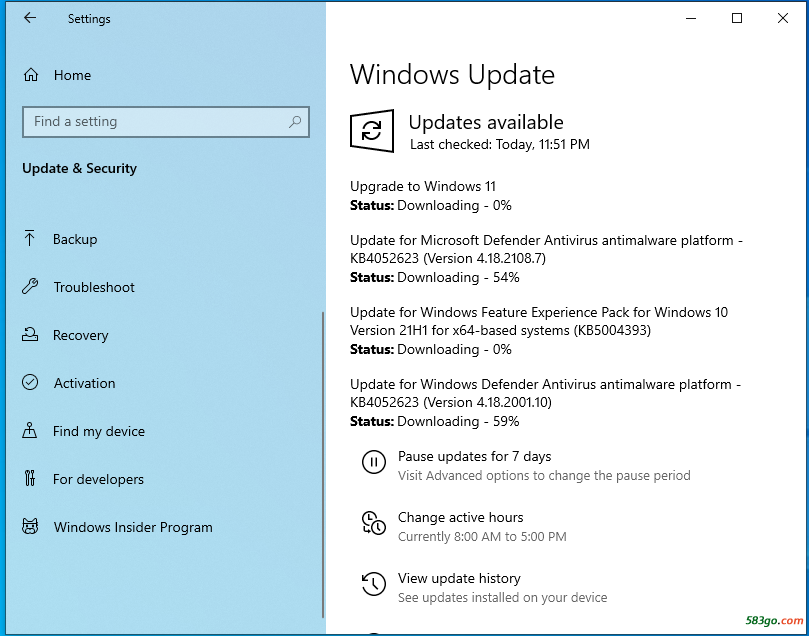Minimize the Settings window

point(691,18)
